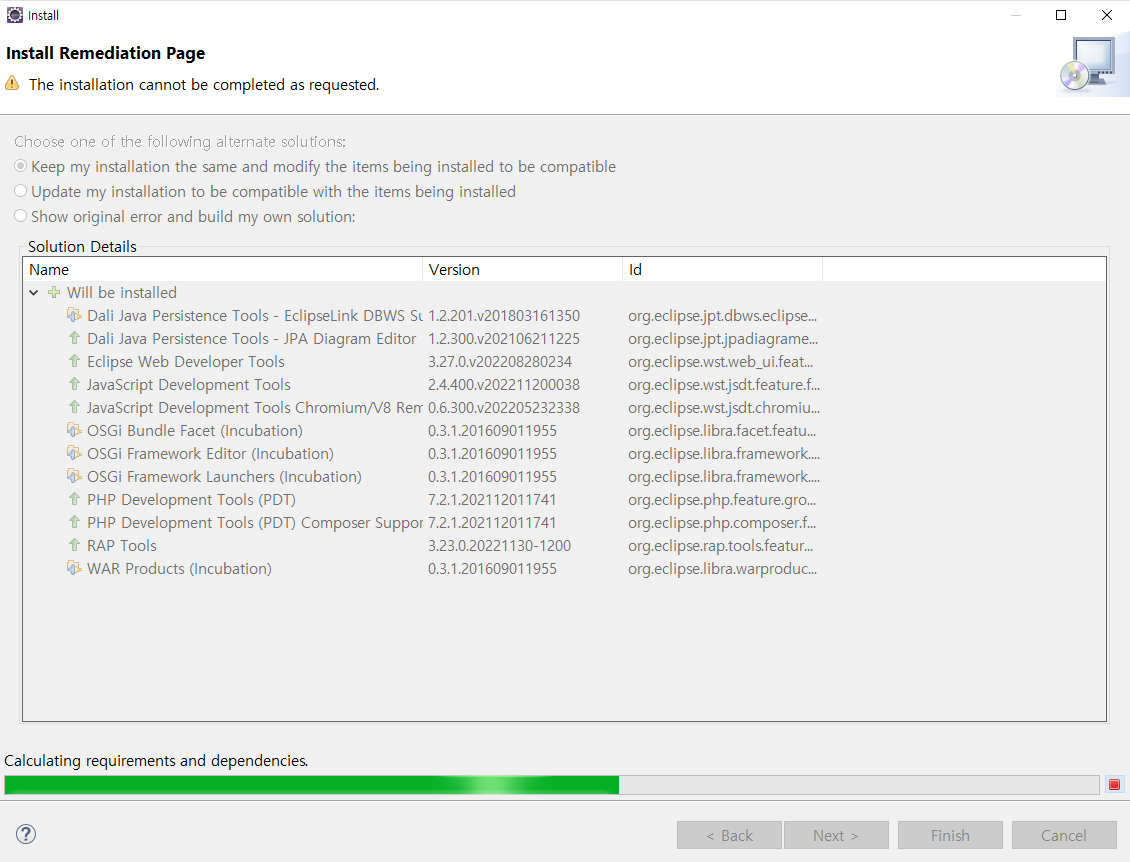This screenshot has height=862, width=1130.
Task: Click the Cancel button
Action: click(x=1064, y=835)
